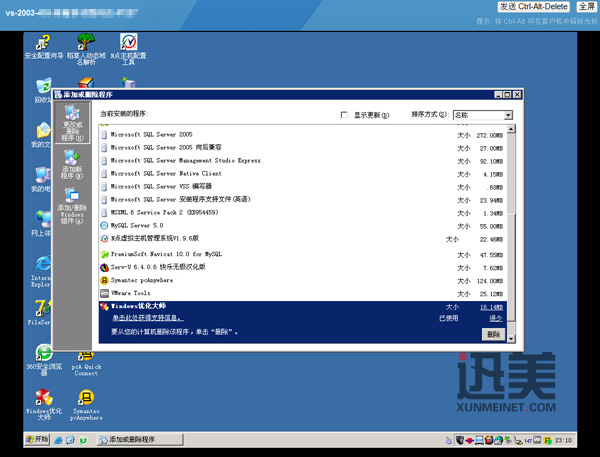Open the 回收站 desktop icon
This screenshot has width=600, height=457.
coord(43,90)
